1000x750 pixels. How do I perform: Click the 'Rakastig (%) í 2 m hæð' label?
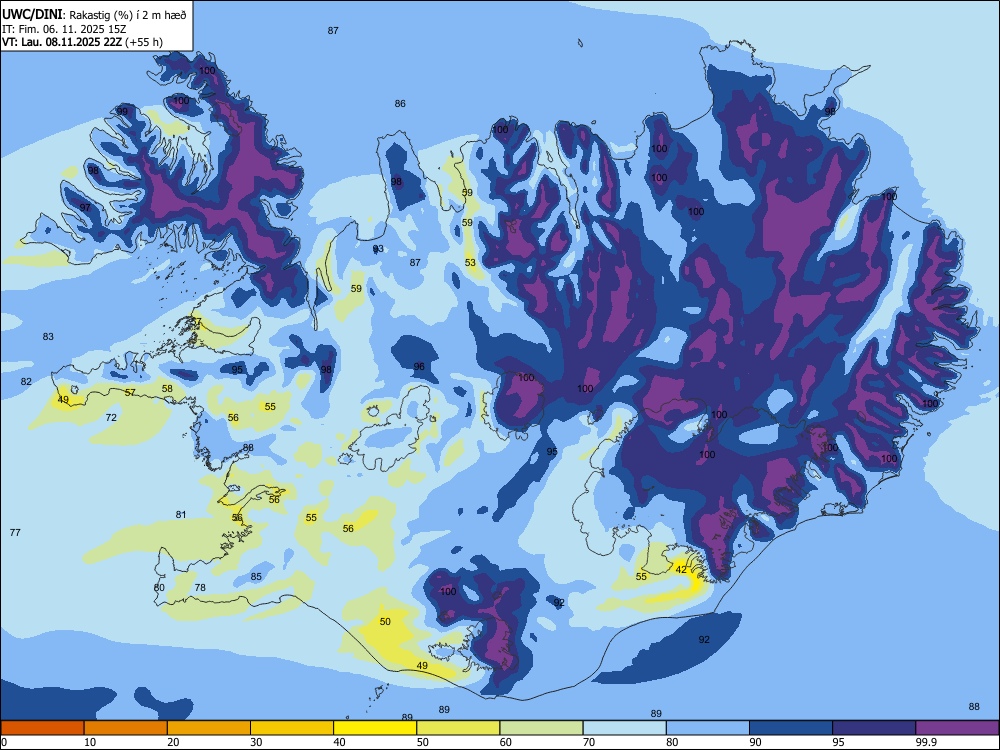tap(128, 15)
